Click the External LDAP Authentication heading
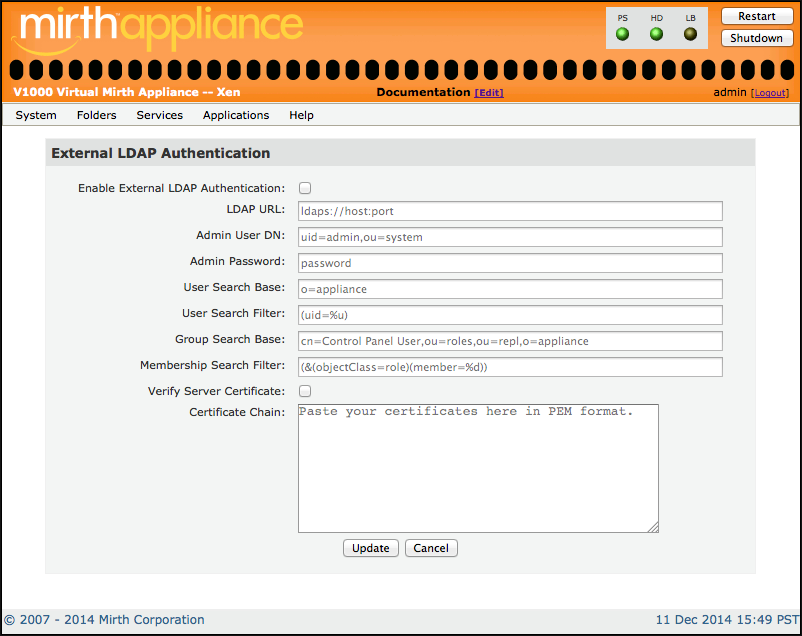 (161, 153)
